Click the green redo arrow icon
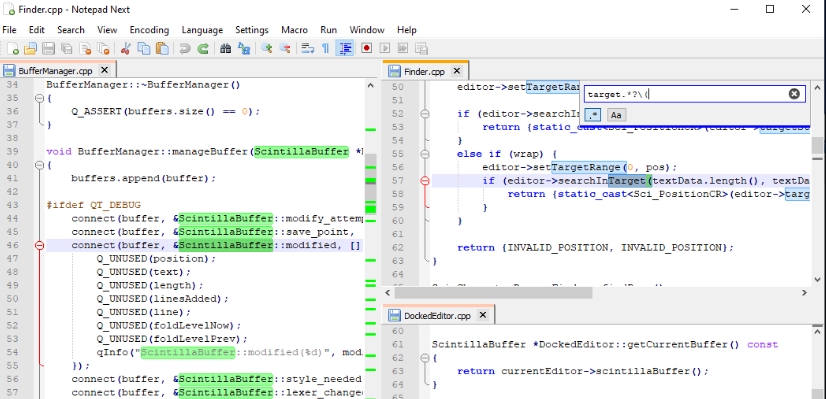826x399 pixels. [x=203, y=48]
